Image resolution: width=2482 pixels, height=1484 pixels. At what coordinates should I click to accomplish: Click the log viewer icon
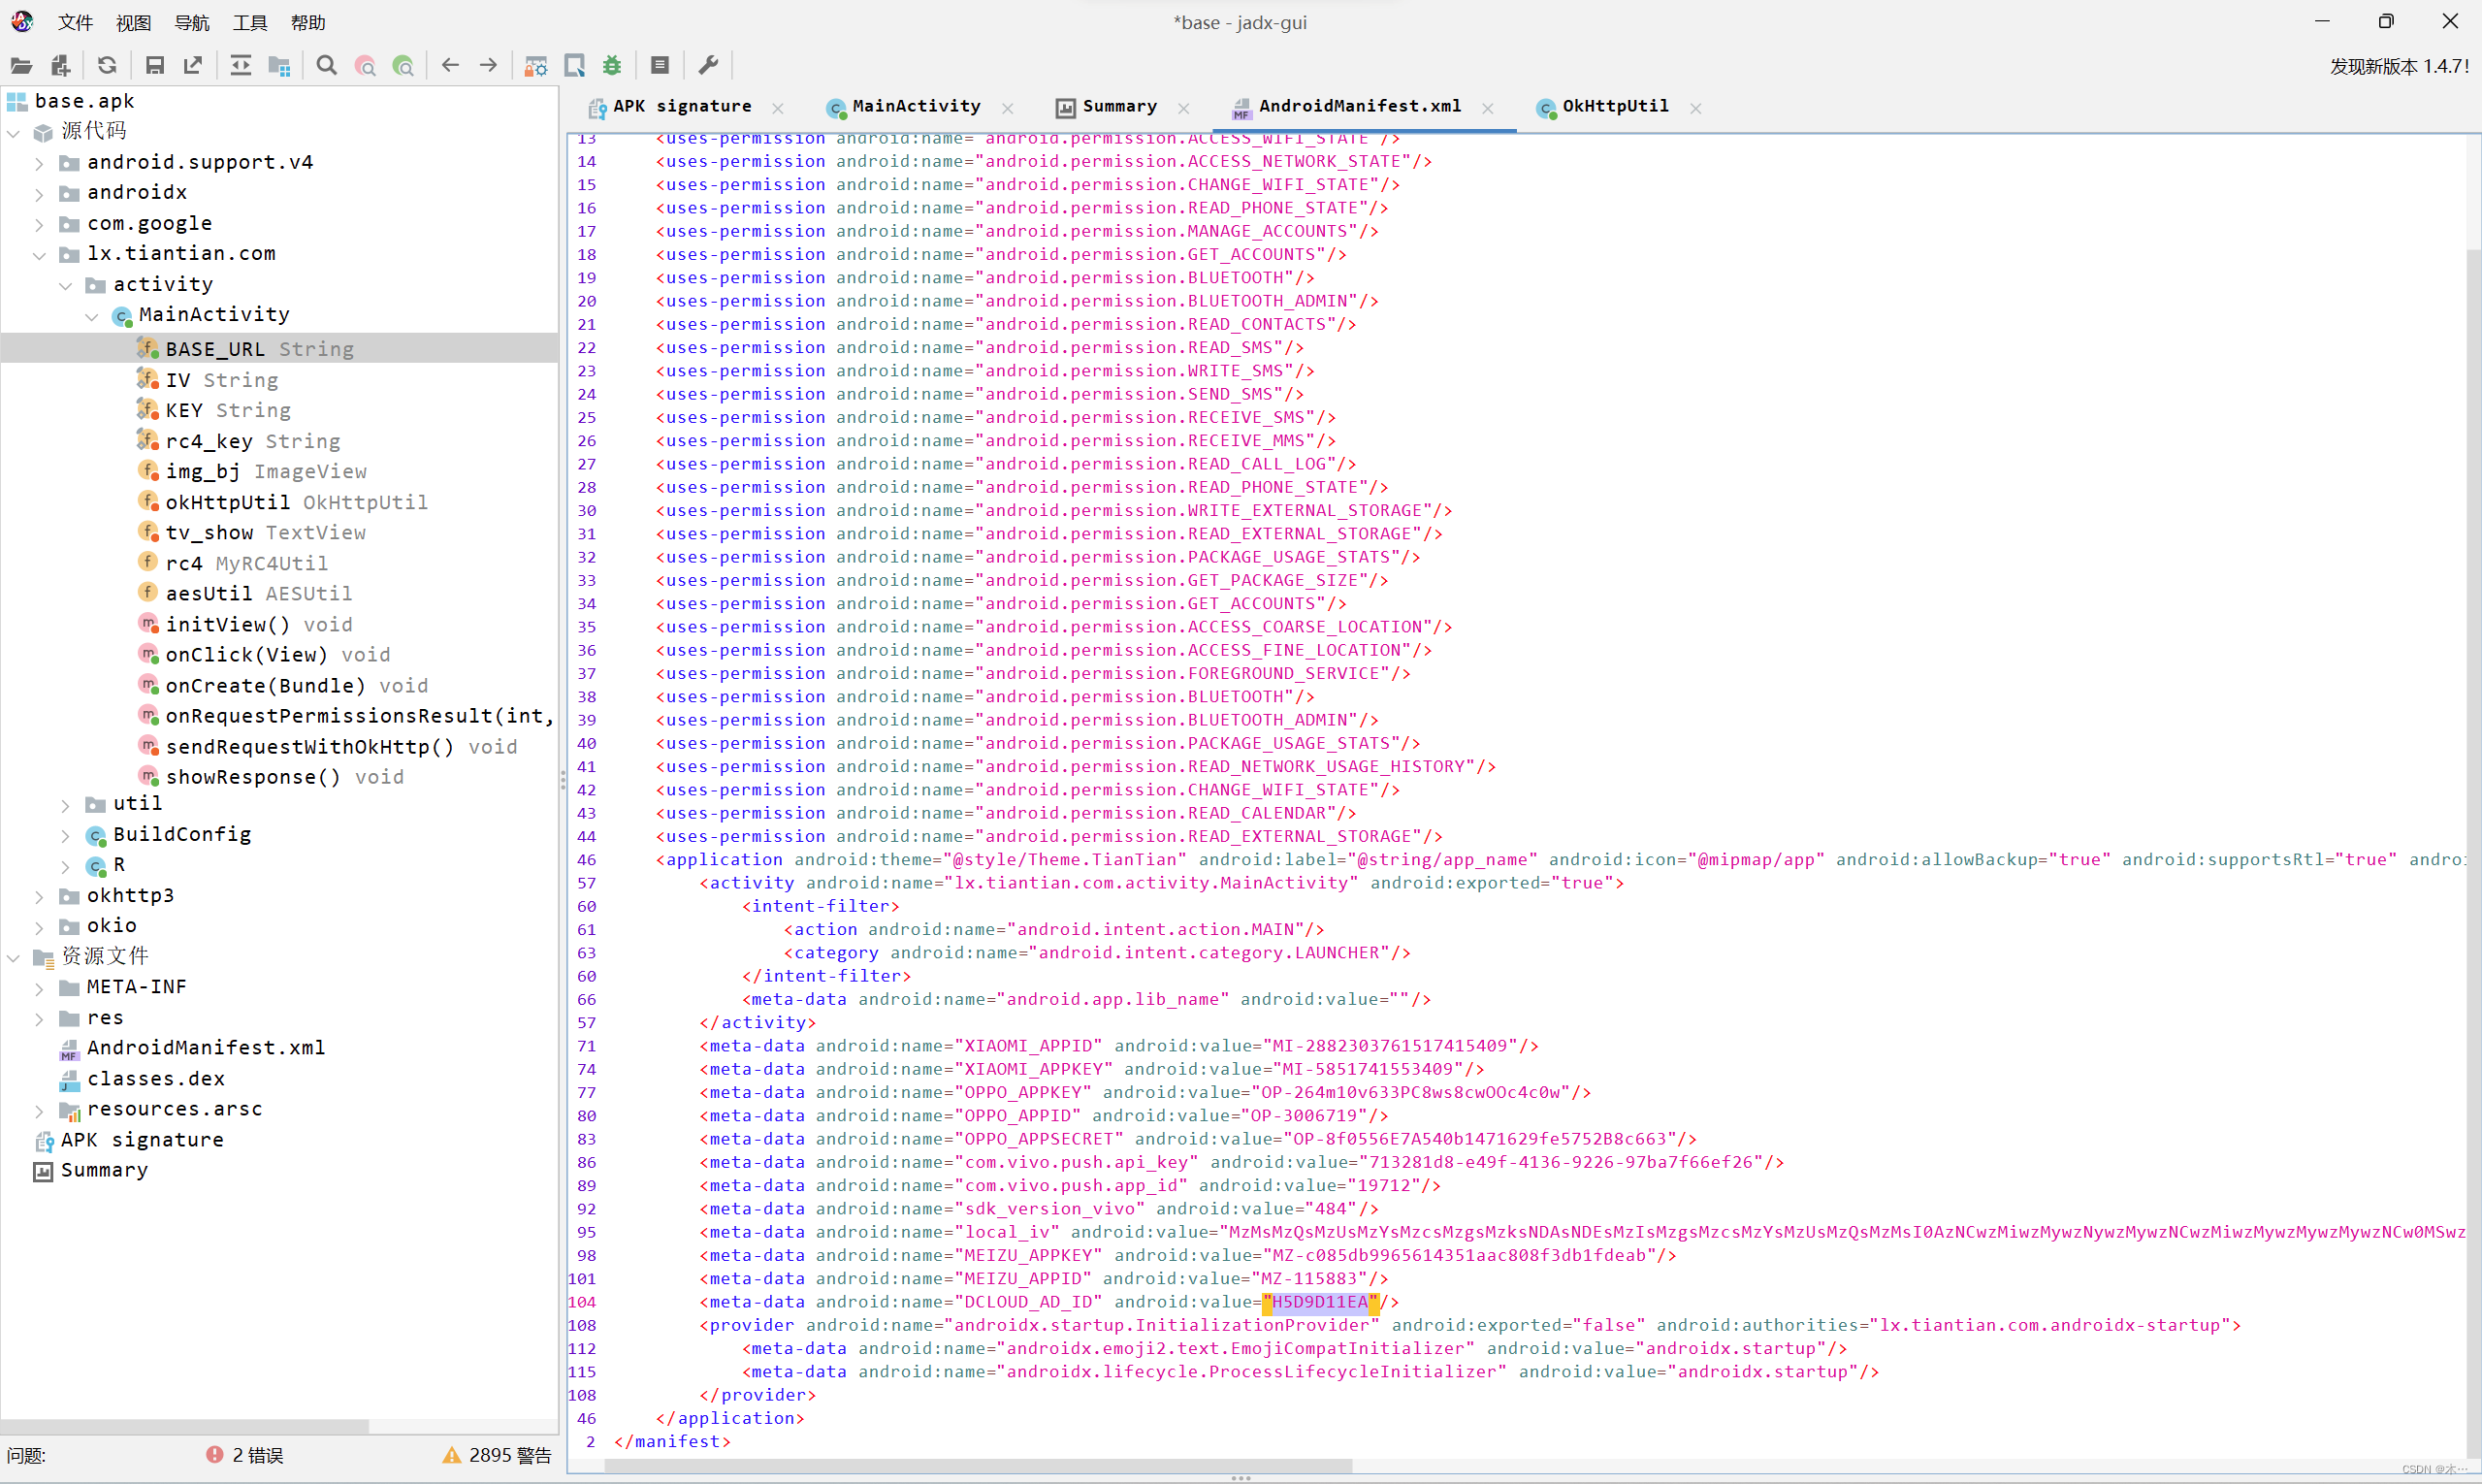point(660,66)
